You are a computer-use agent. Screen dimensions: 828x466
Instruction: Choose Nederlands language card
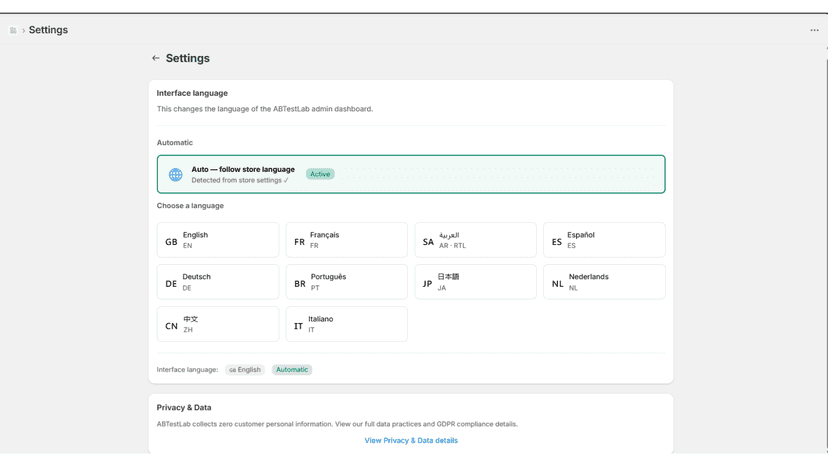pyautogui.click(x=604, y=282)
